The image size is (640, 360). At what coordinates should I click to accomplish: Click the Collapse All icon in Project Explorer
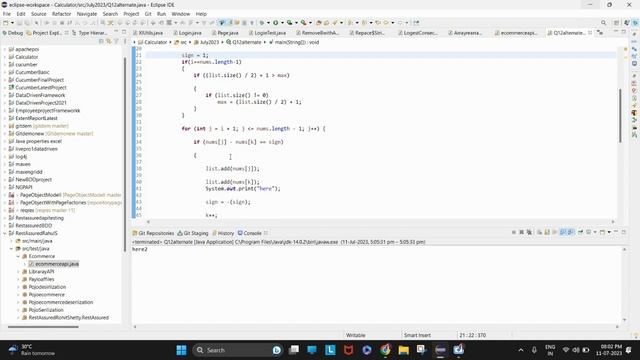click(x=101, y=41)
